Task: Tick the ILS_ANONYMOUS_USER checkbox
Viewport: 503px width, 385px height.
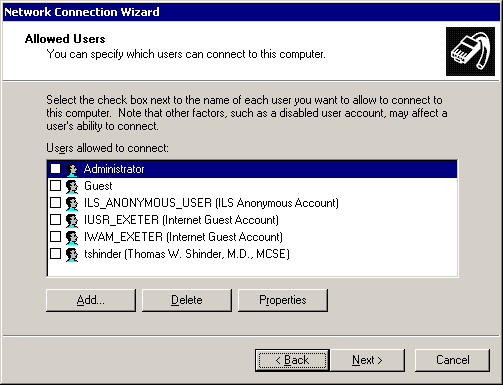Action: tap(55, 202)
